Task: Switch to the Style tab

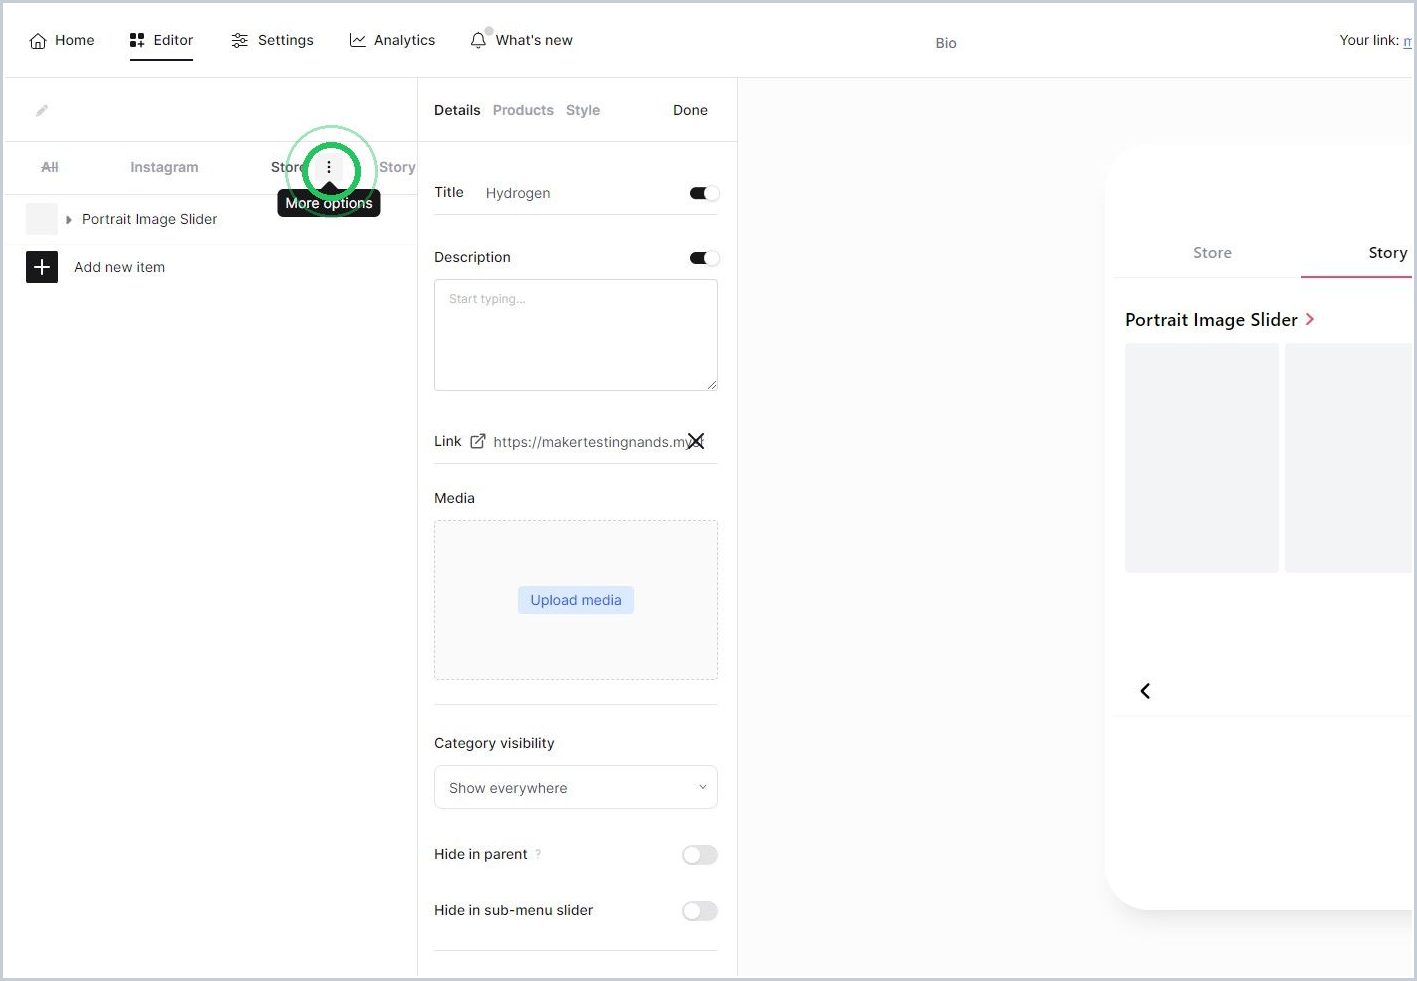Action: (x=583, y=110)
